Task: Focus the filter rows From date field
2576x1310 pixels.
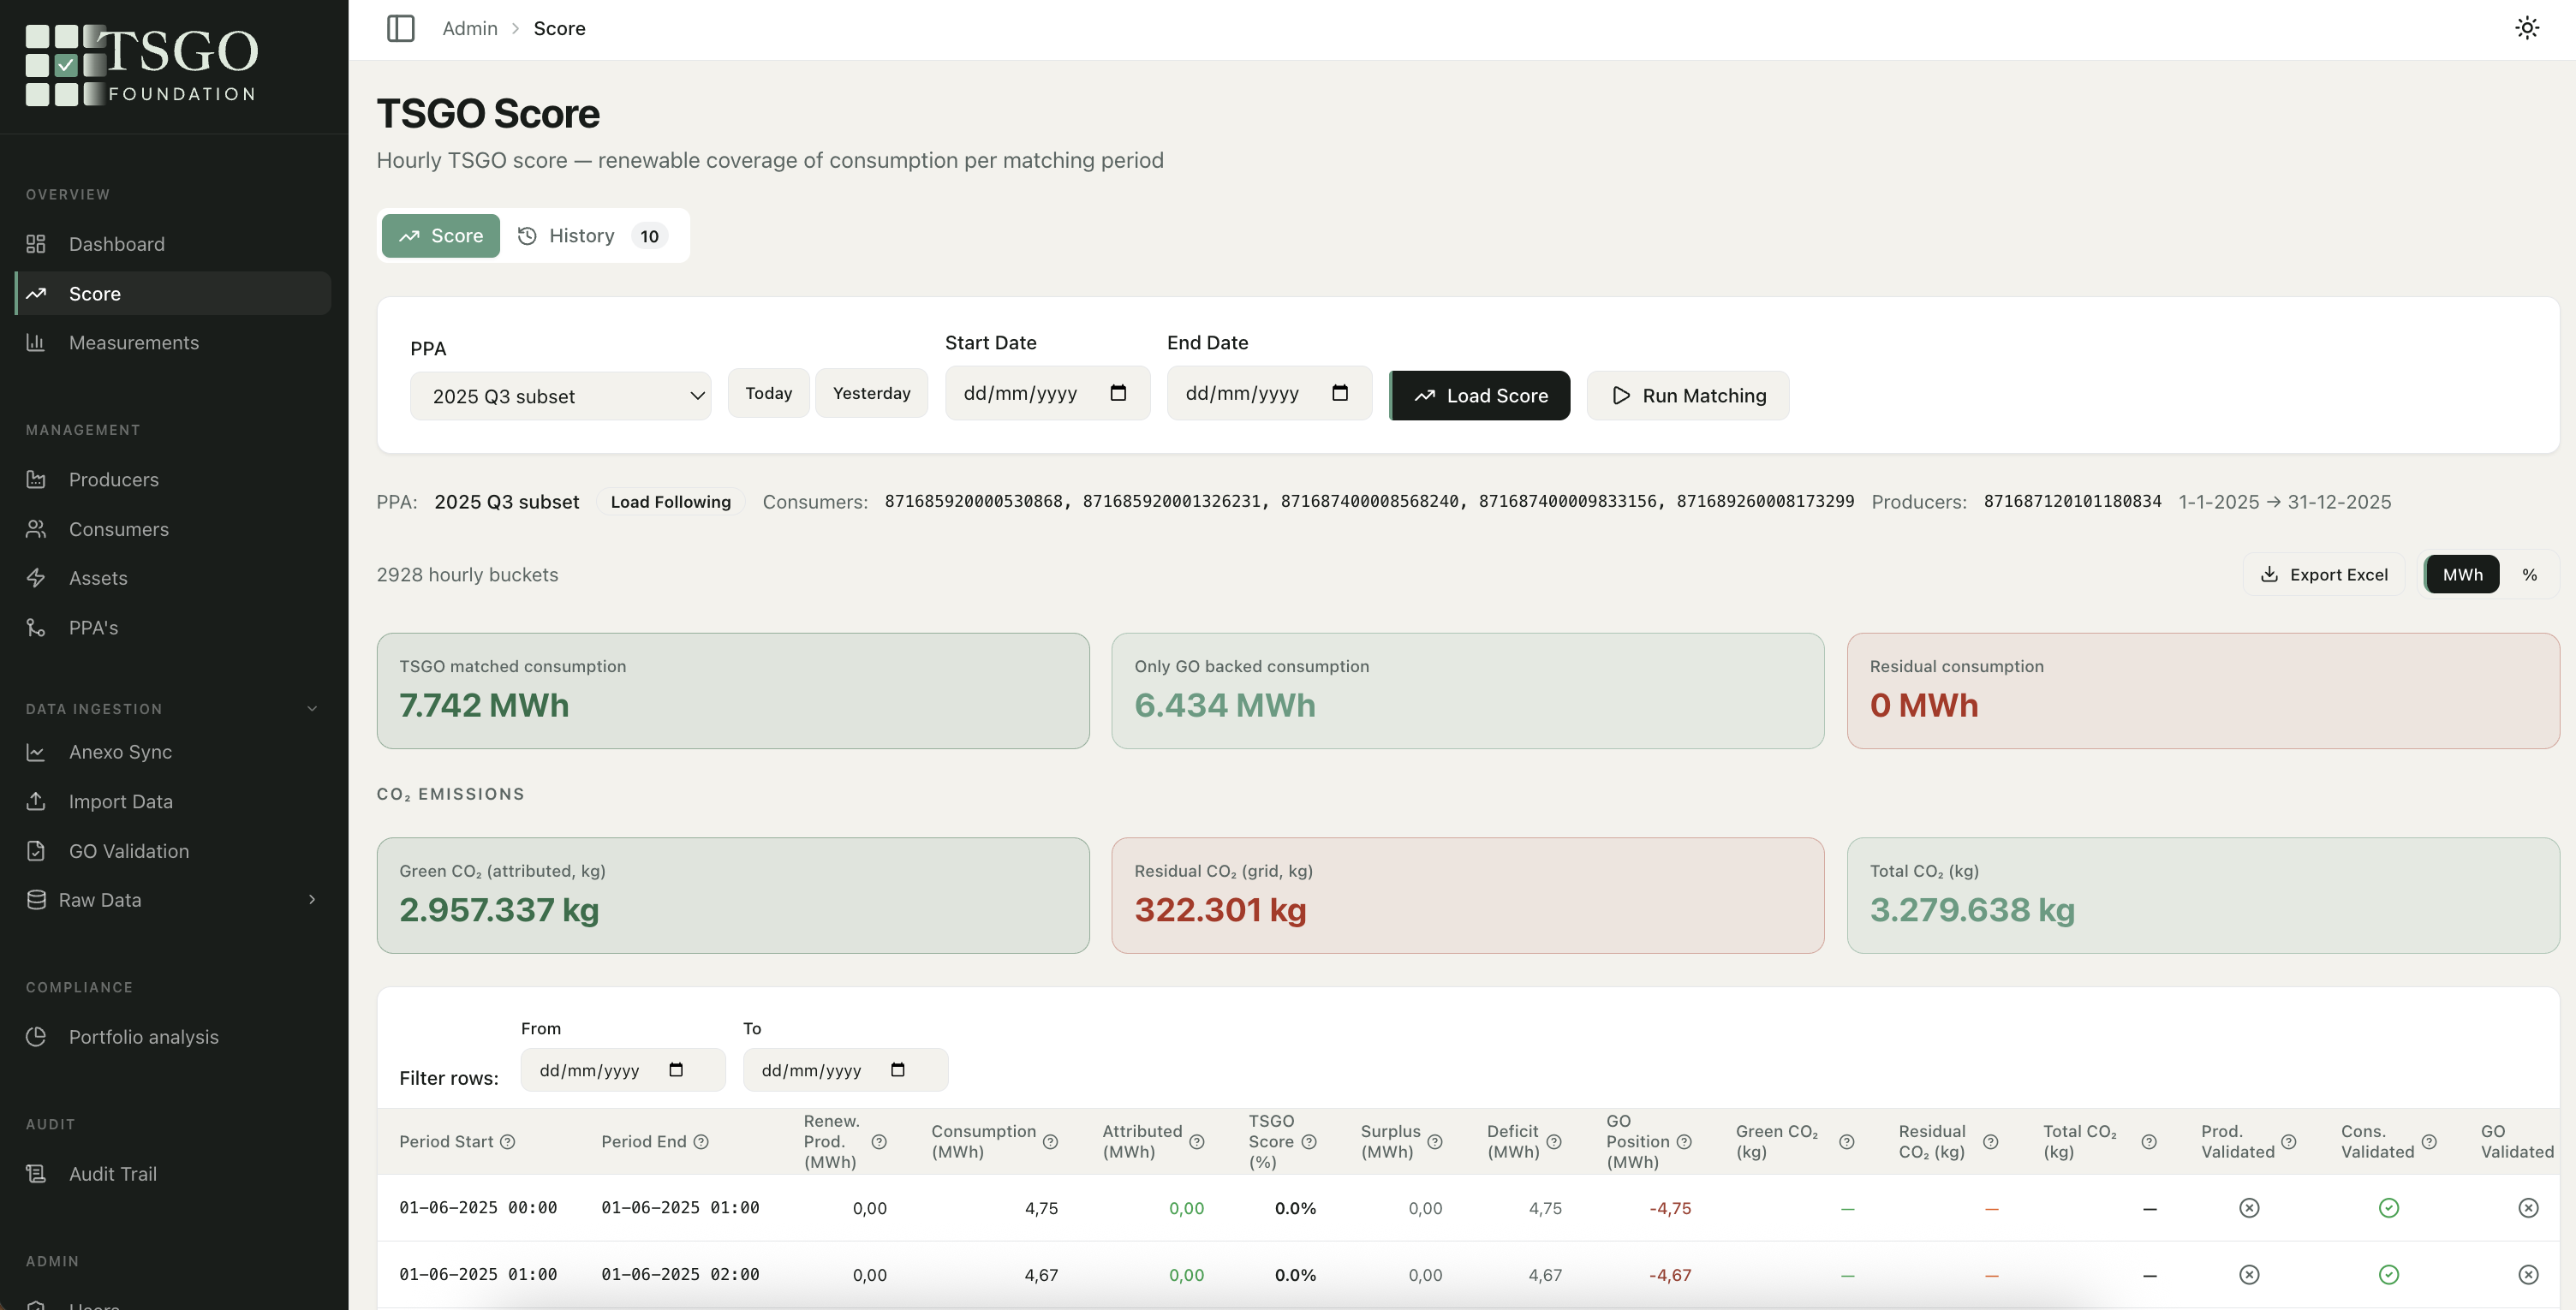Action: click(x=623, y=1070)
